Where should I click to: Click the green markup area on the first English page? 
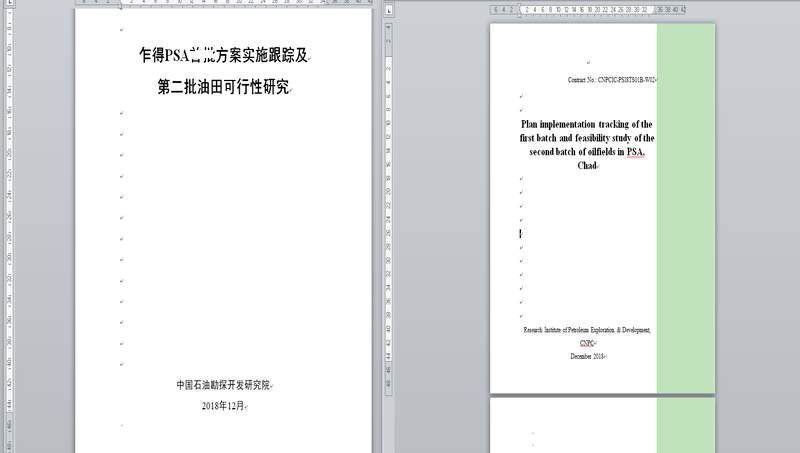point(685,200)
